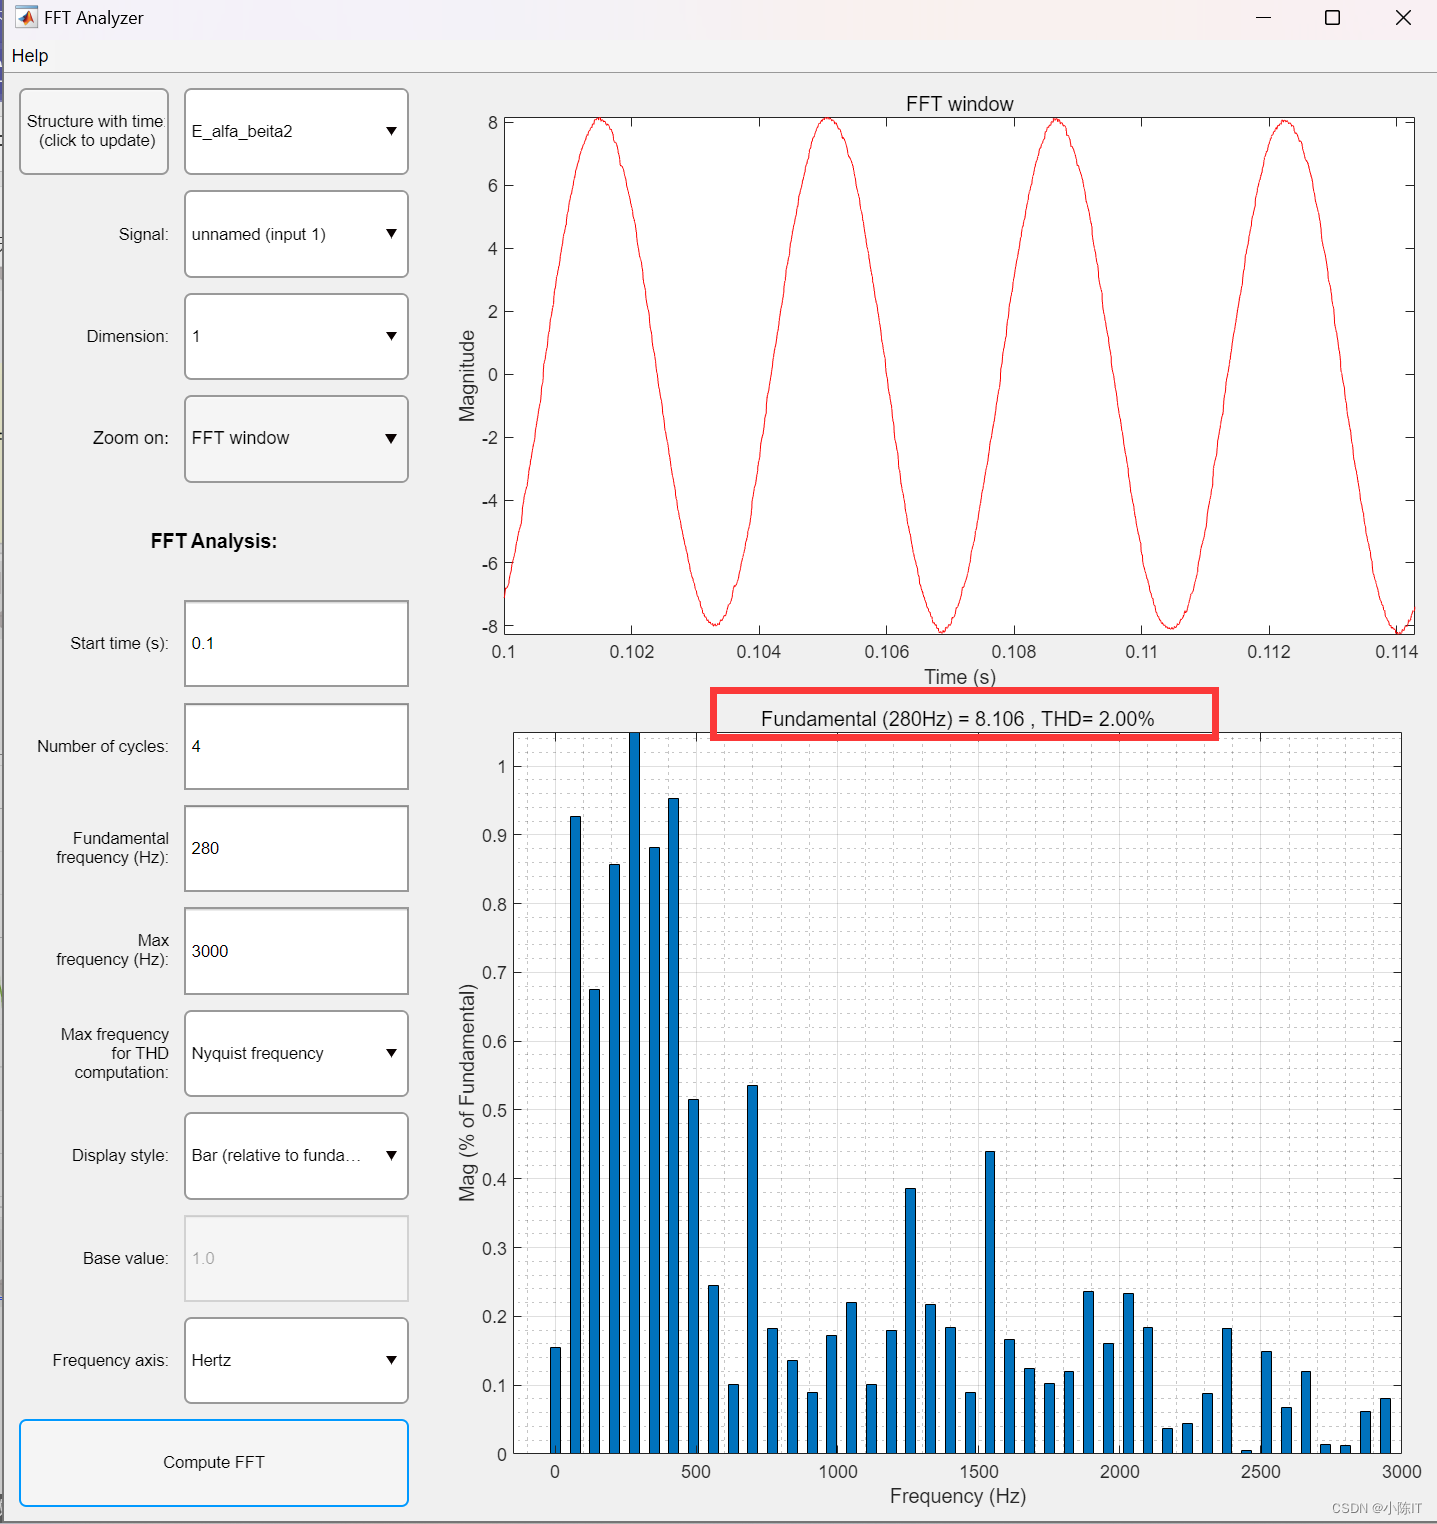Open the Display style dropdown
Screen dimensions: 1437x1524
(x=296, y=1156)
